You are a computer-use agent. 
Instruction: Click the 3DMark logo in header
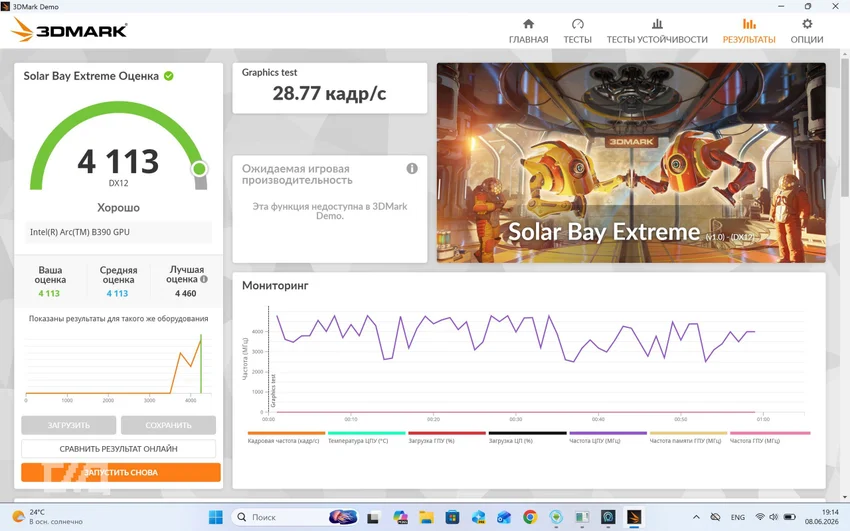point(69,29)
